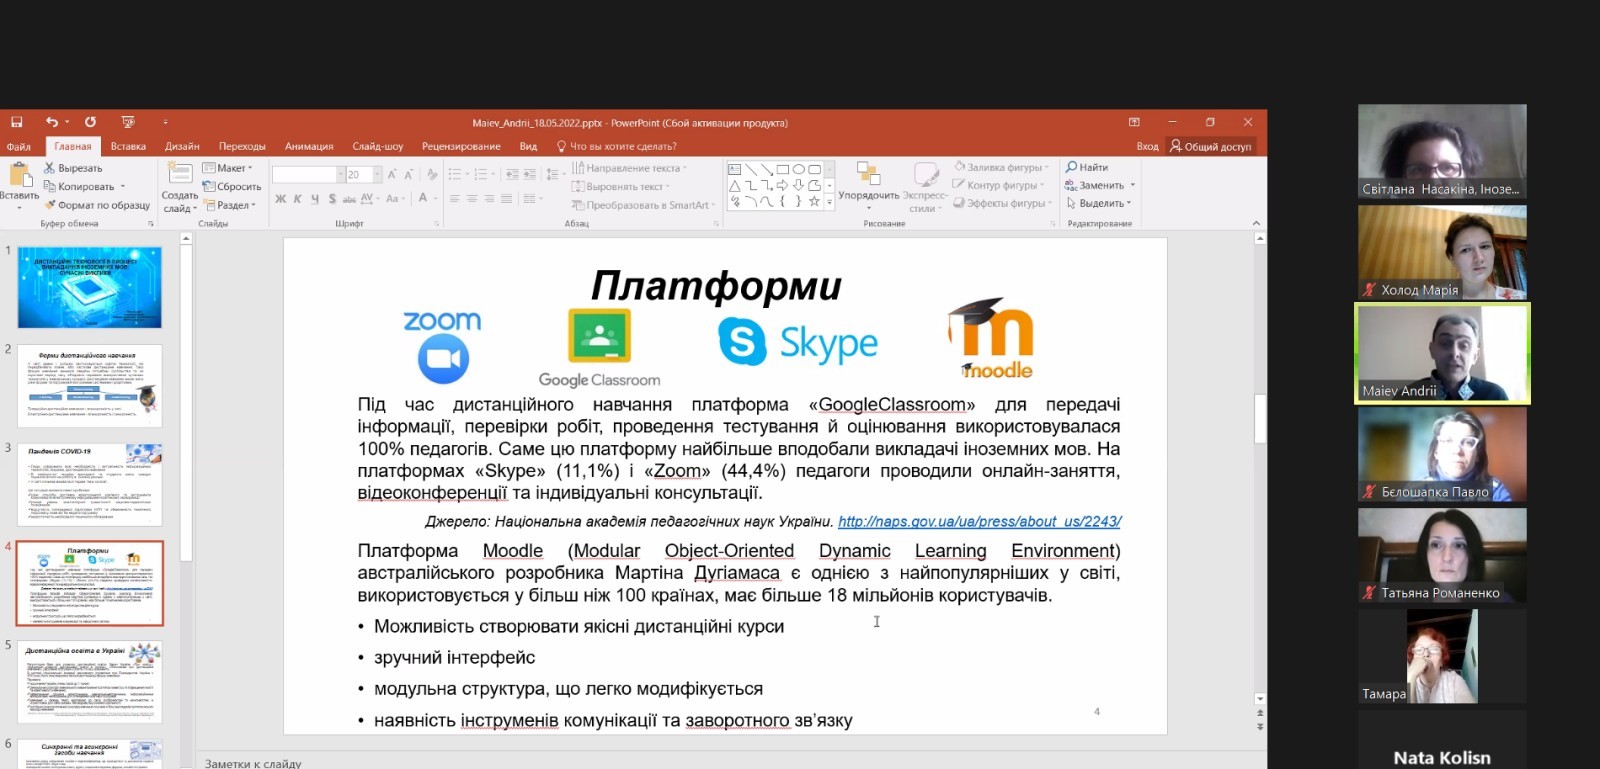Viewport: 1600px width, 769px height.
Task: Click Формат по образцу format painter
Action: tap(97, 205)
